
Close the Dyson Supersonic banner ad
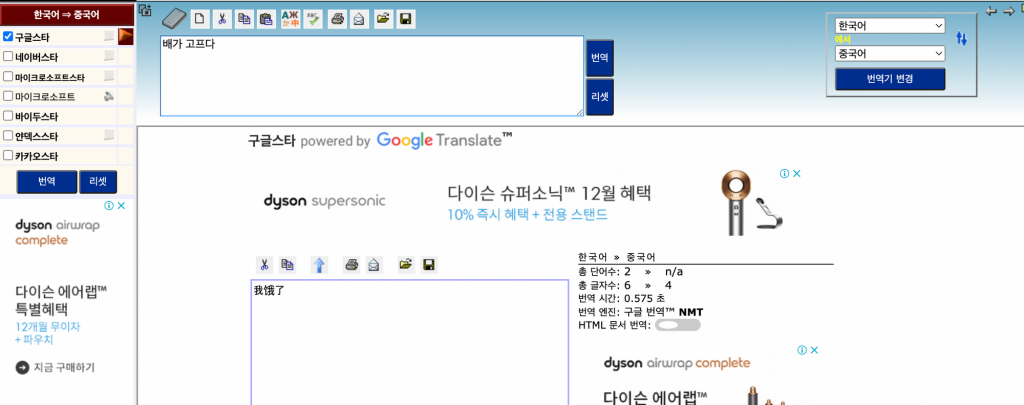pos(796,174)
